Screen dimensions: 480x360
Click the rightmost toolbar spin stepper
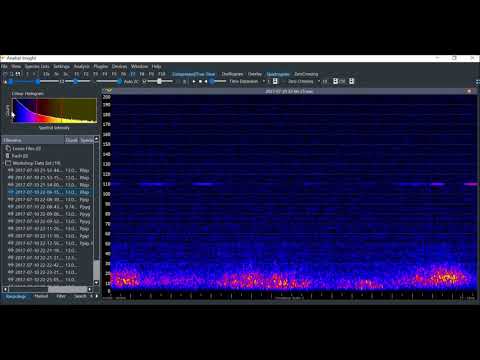click(x=351, y=81)
